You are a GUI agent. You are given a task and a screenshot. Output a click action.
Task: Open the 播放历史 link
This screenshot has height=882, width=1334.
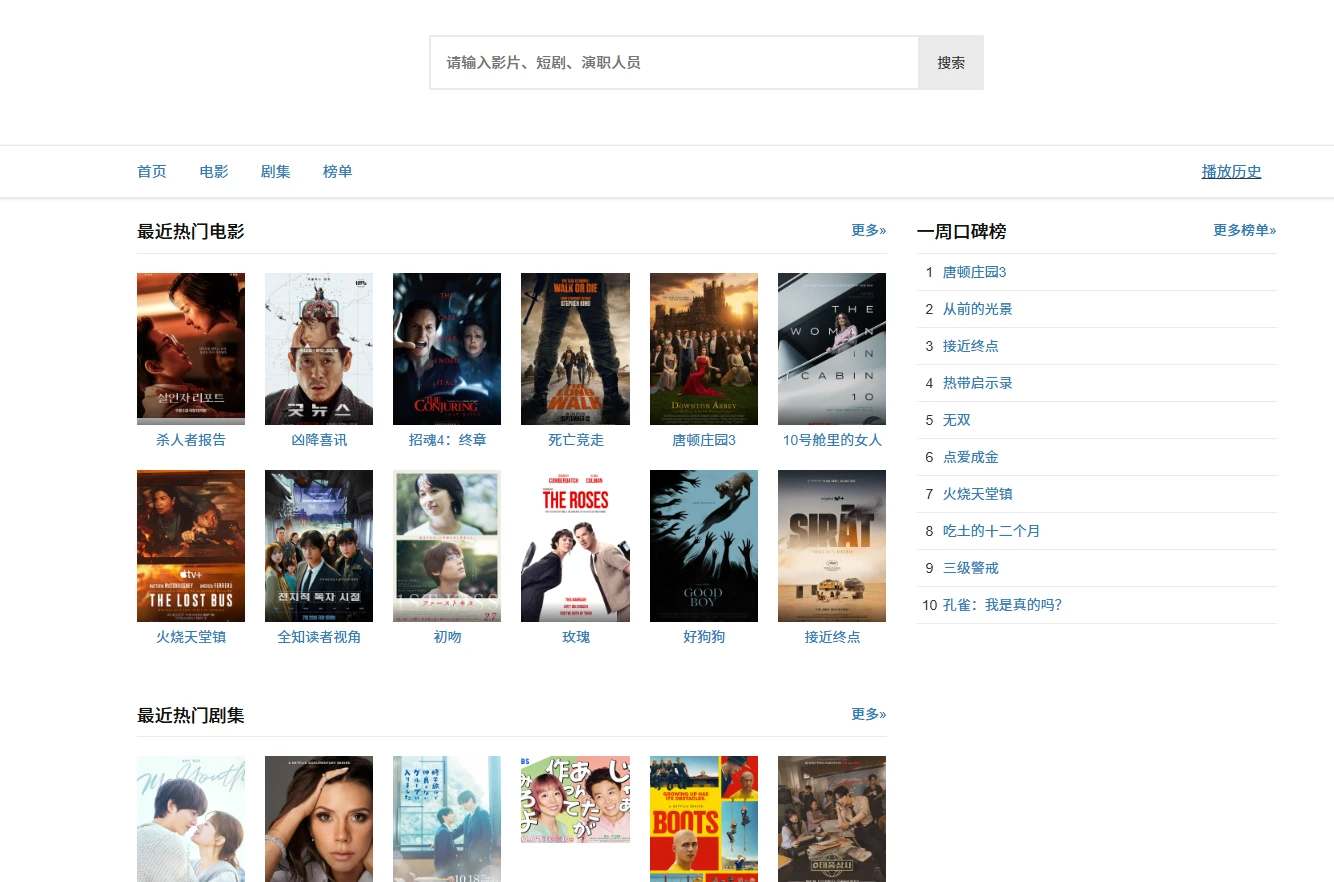(x=1231, y=172)
